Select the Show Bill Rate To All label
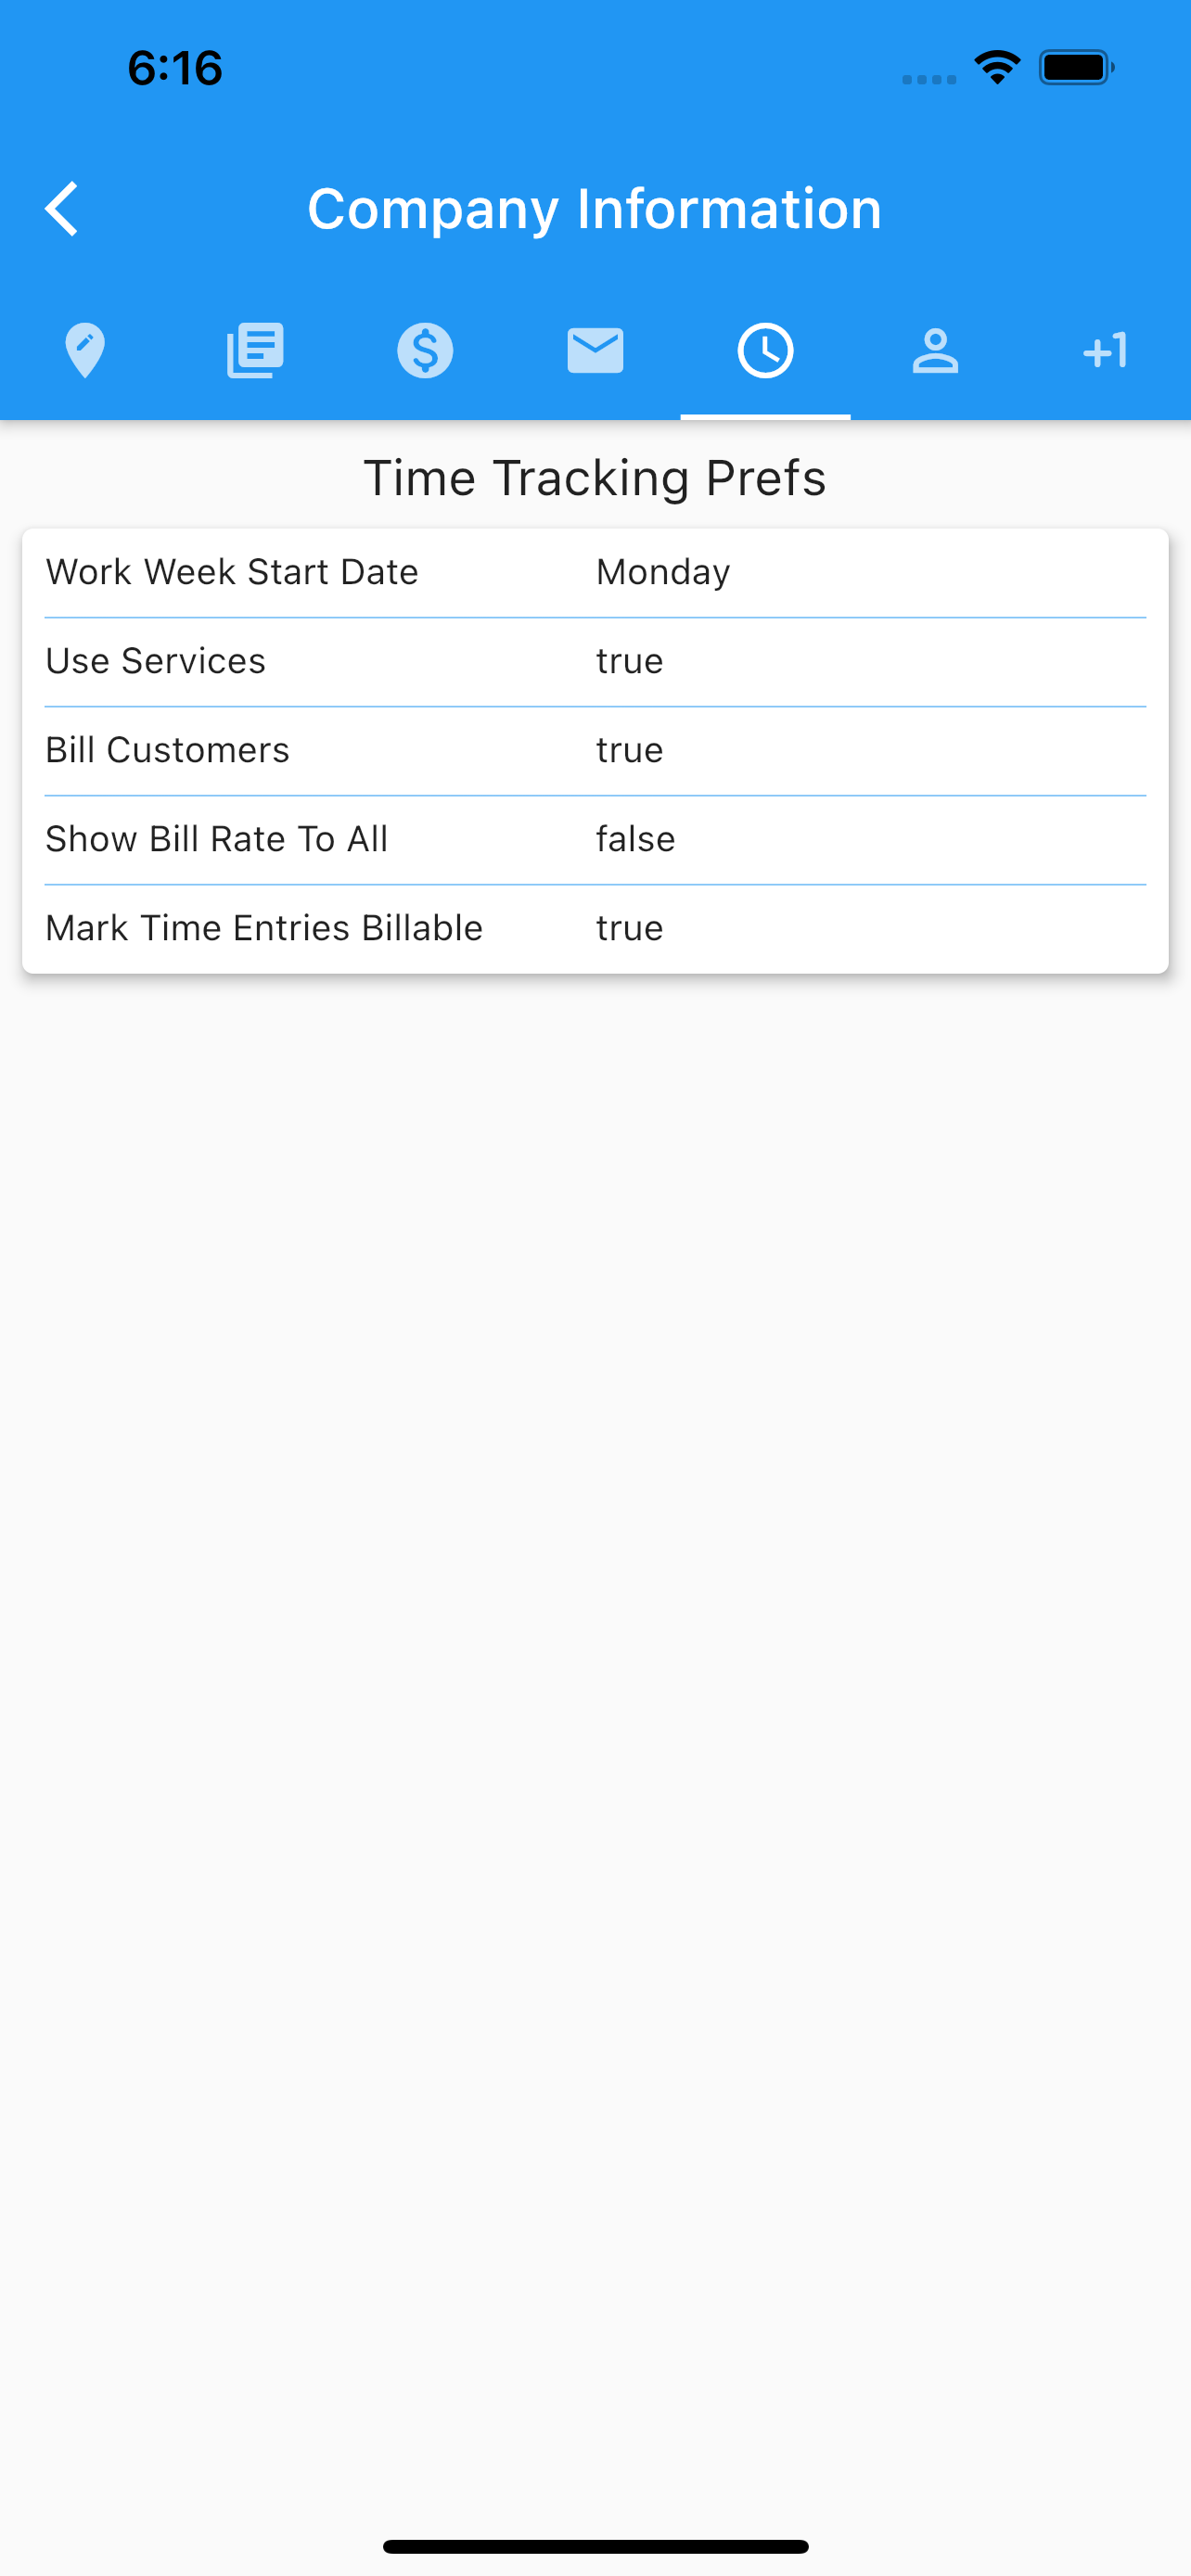 [x=217, y=839]
